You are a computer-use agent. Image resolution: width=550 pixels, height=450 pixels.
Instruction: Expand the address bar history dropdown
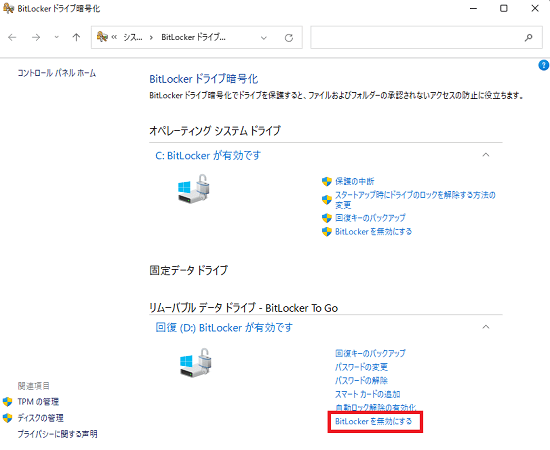click(264, 38)
